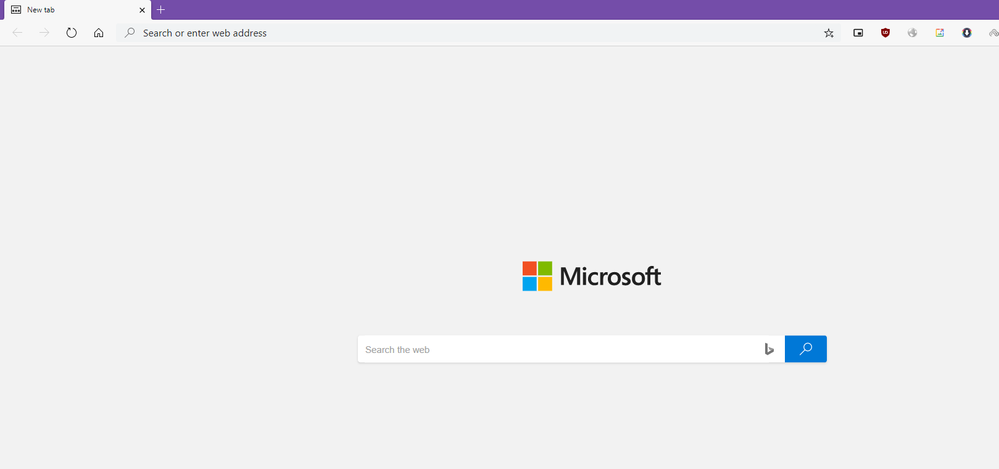Focus the Search the web field
This screenshot has height=469, width=999.
(571, 349)
